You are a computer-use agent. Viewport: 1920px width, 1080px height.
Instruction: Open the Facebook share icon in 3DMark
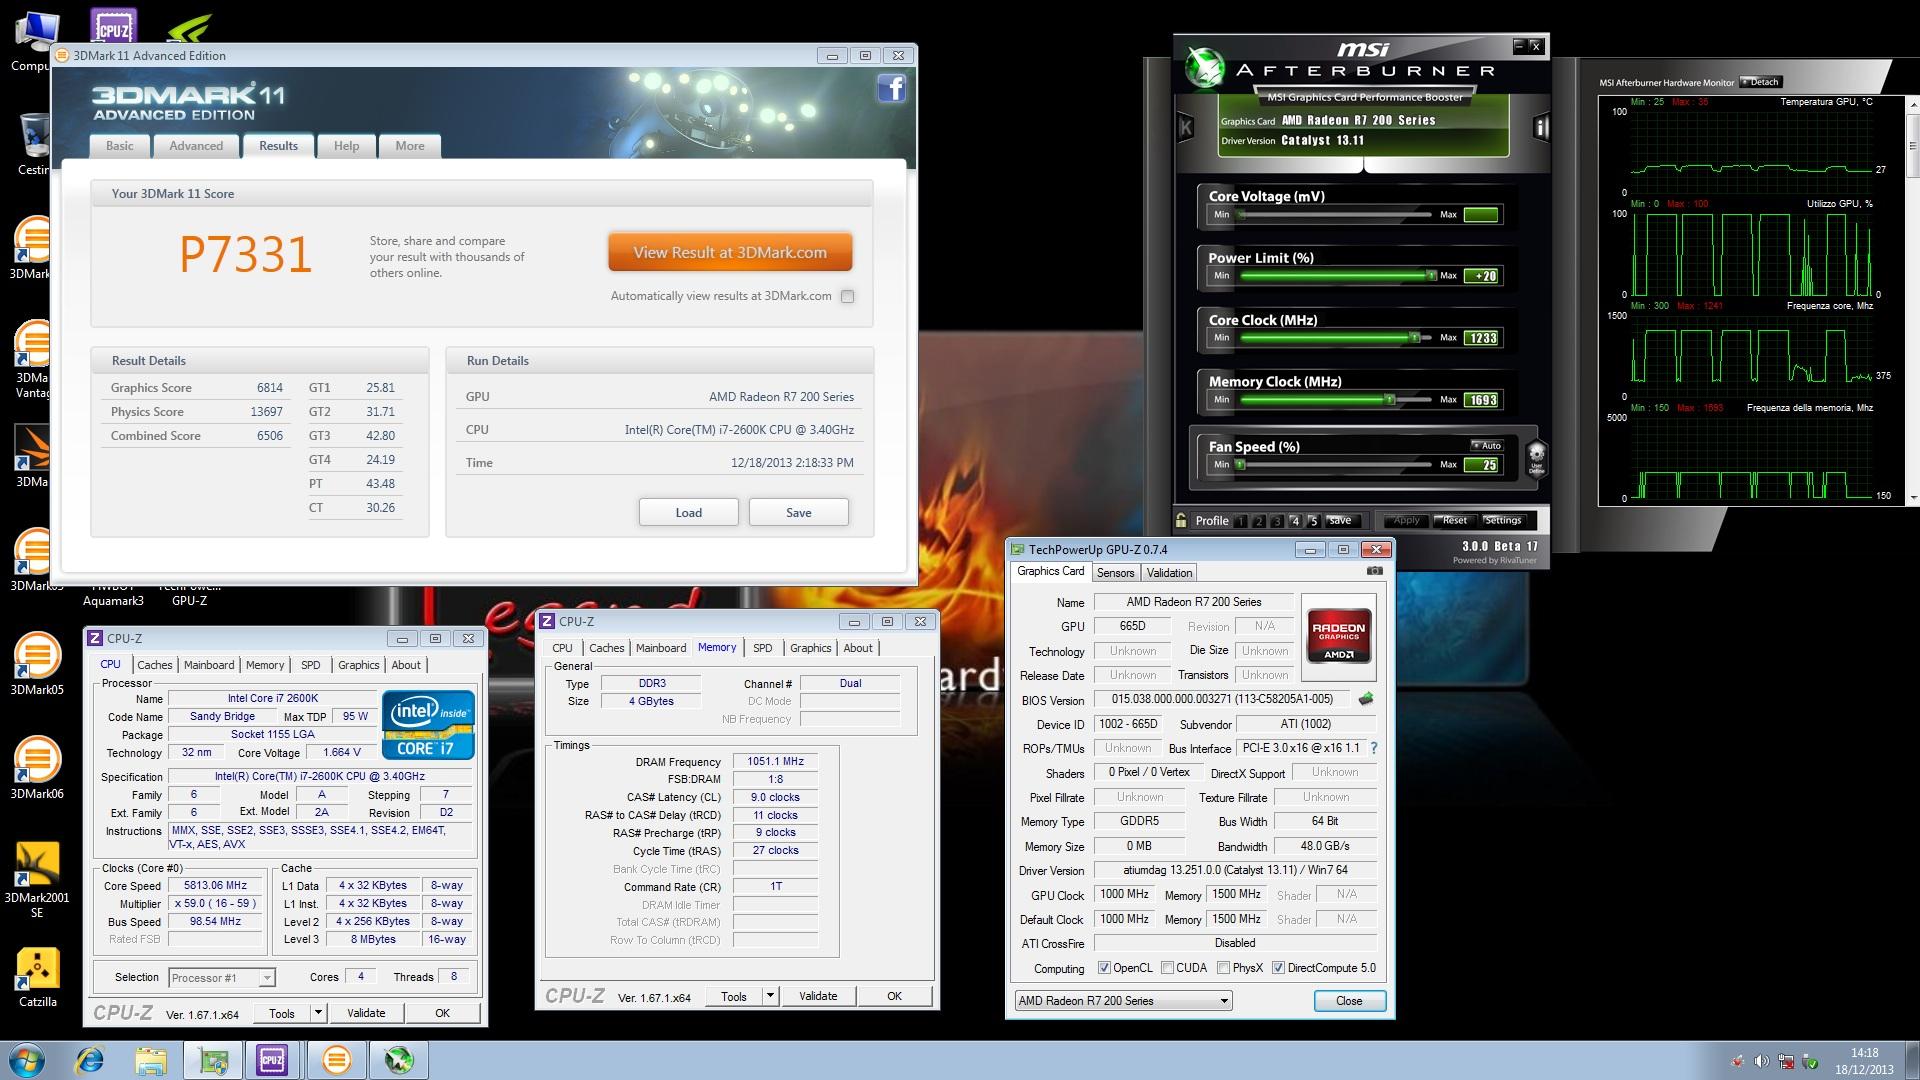[892, 89]
